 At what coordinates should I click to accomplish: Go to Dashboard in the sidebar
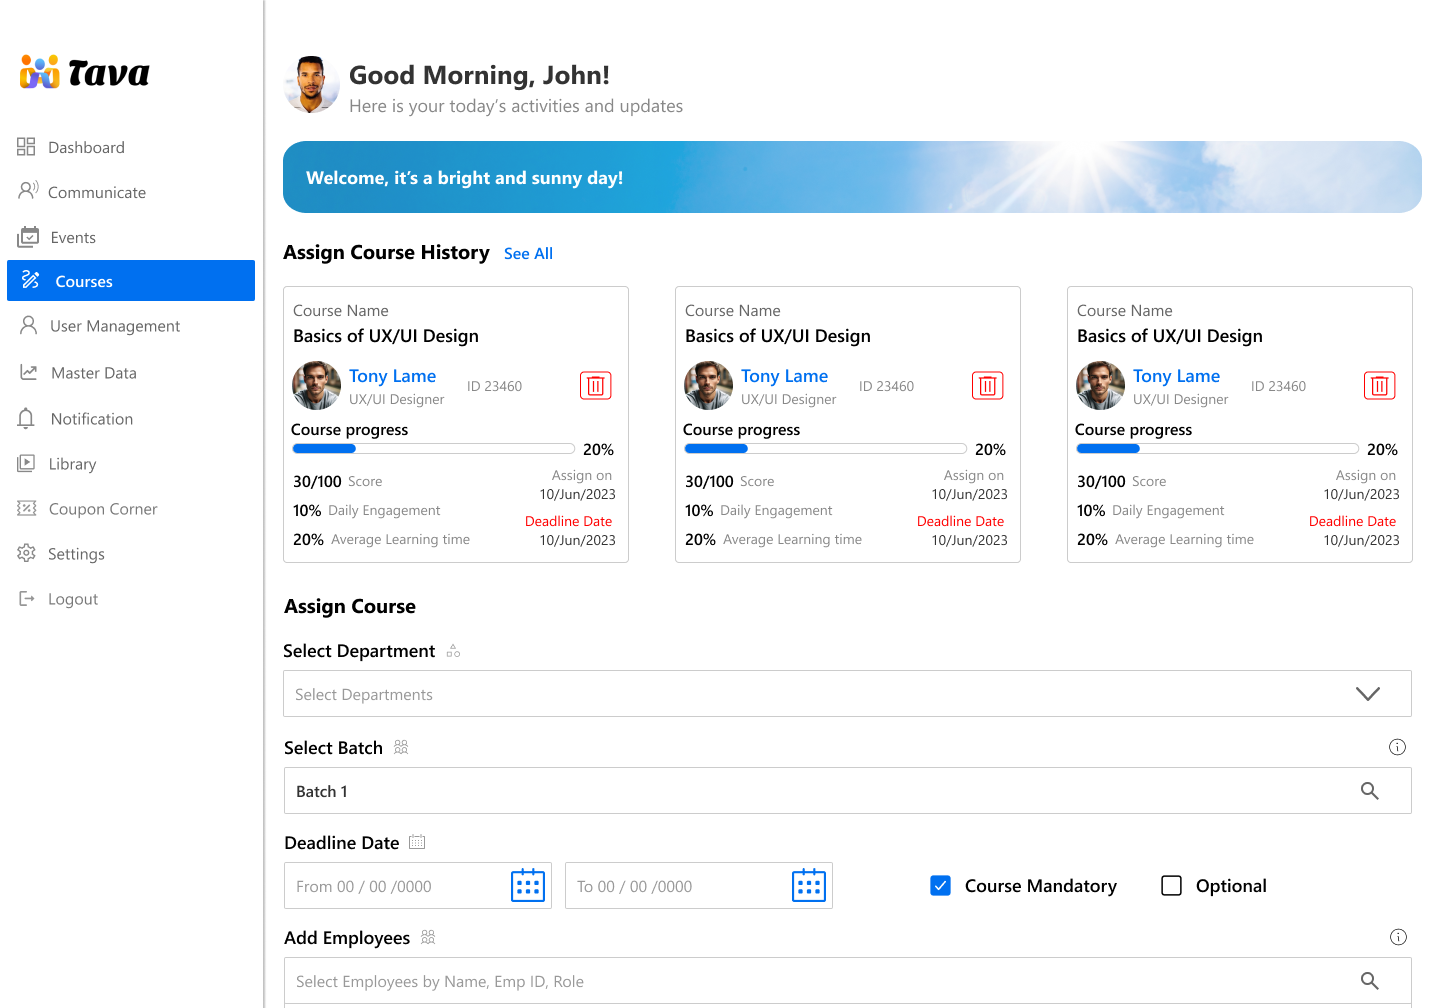[86, 147]
